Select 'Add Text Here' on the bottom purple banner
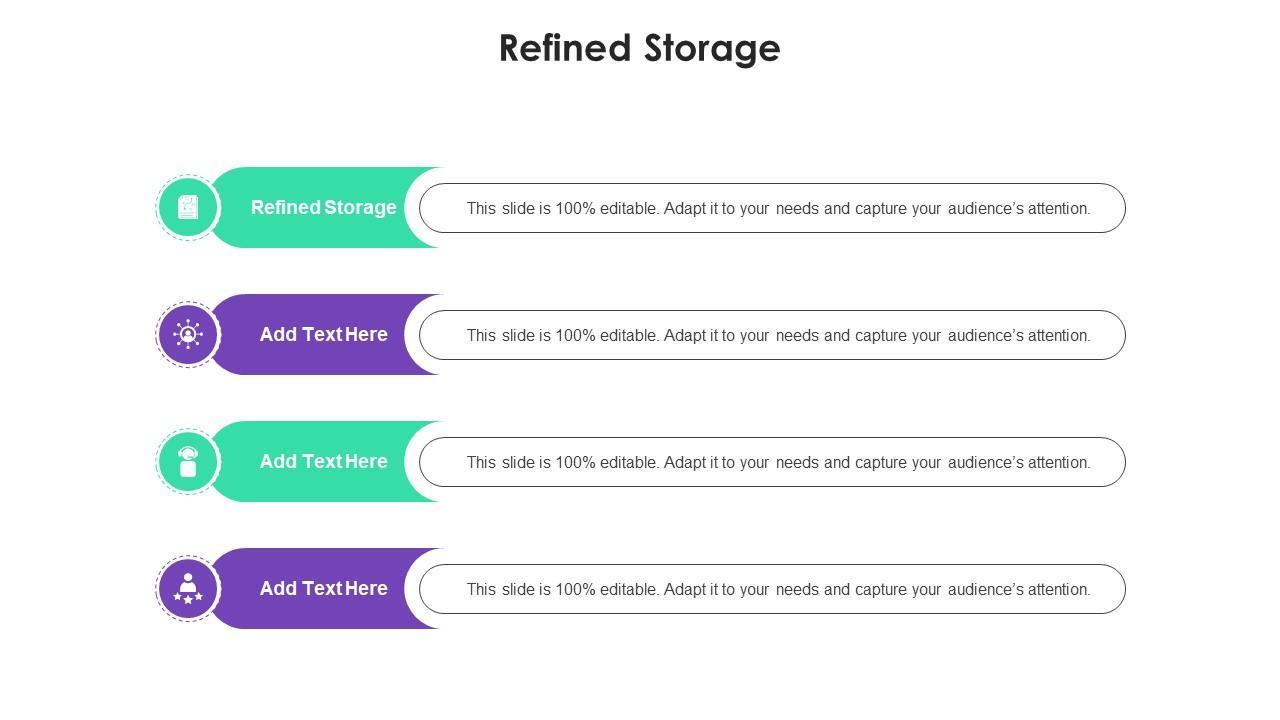 pos(323,588)
